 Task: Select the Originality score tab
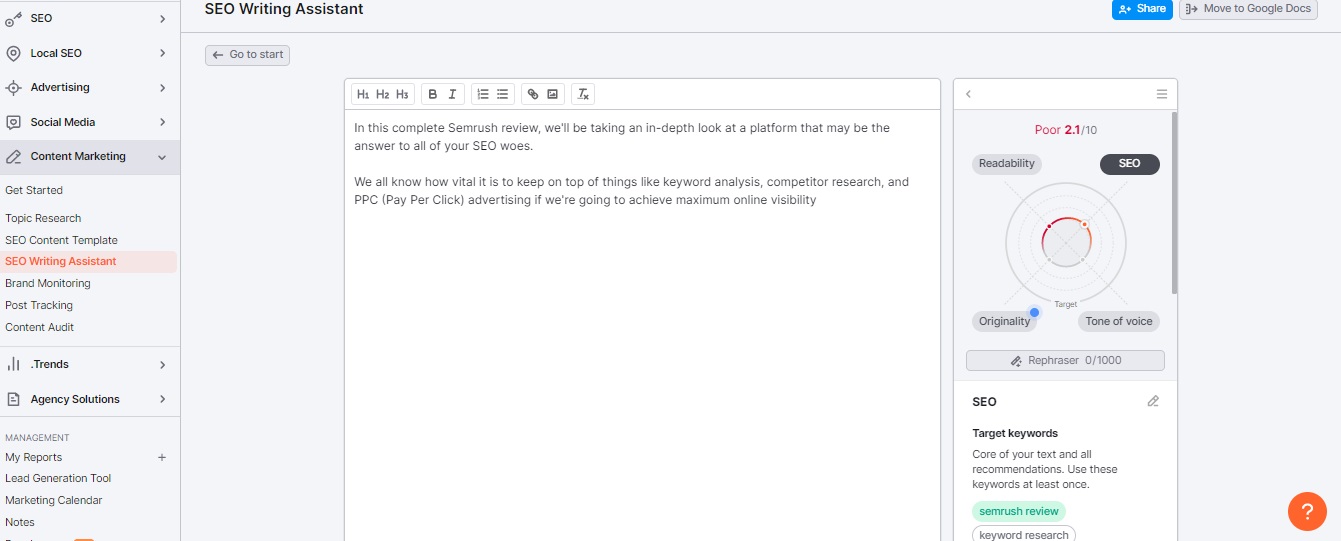click(x=1005, y=321)
